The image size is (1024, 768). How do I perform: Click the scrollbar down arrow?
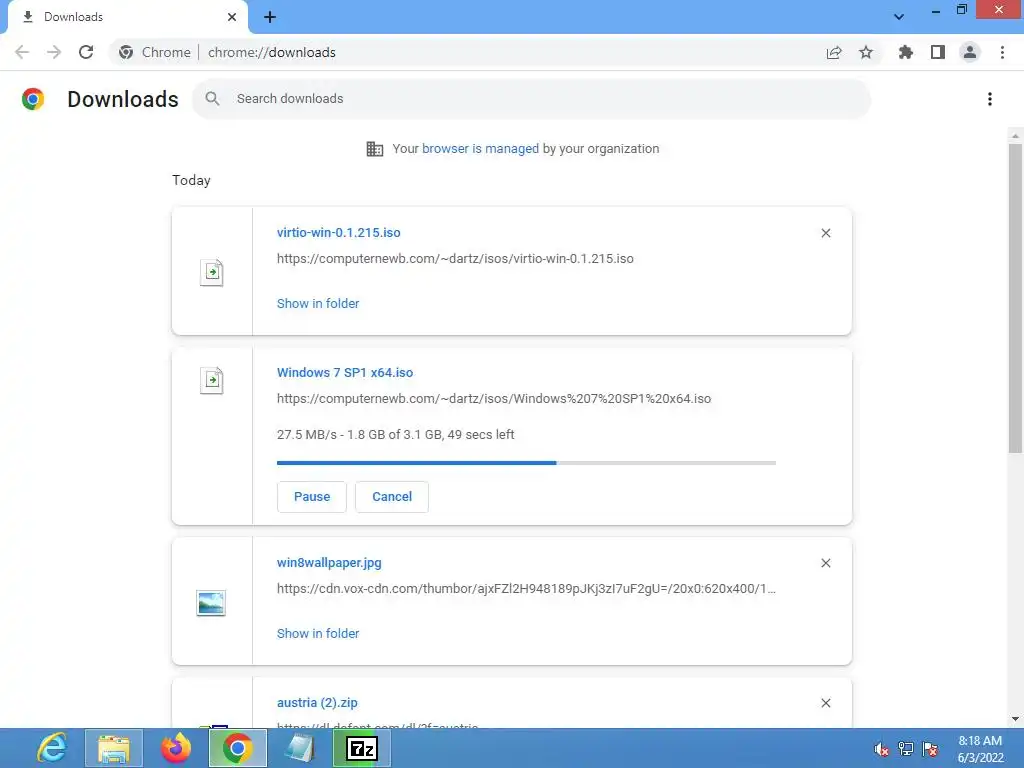coord(1015,719)
